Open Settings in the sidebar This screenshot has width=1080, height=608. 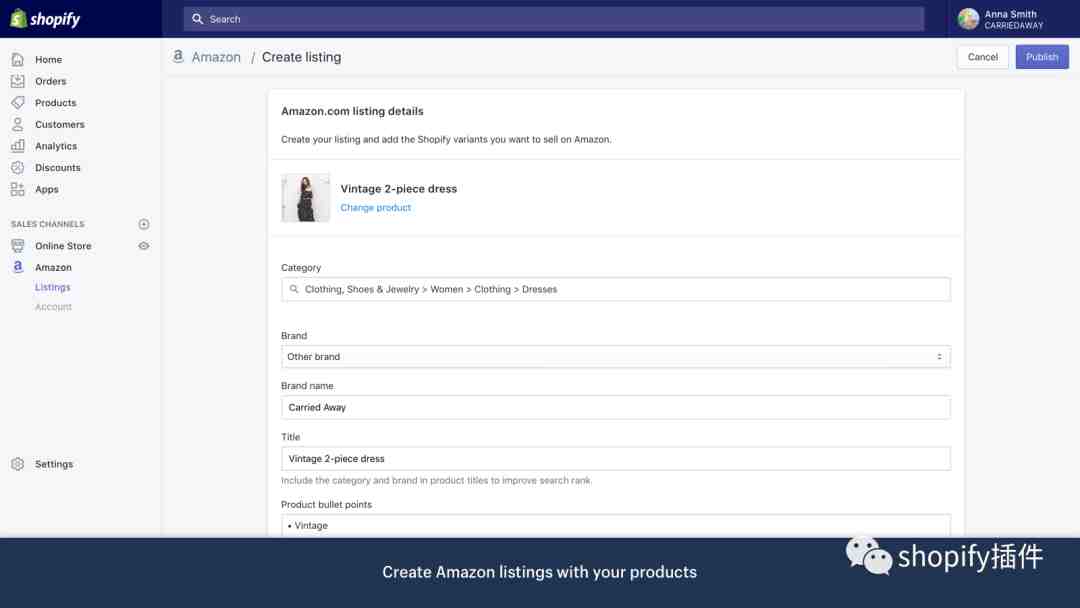click(54, 464)
